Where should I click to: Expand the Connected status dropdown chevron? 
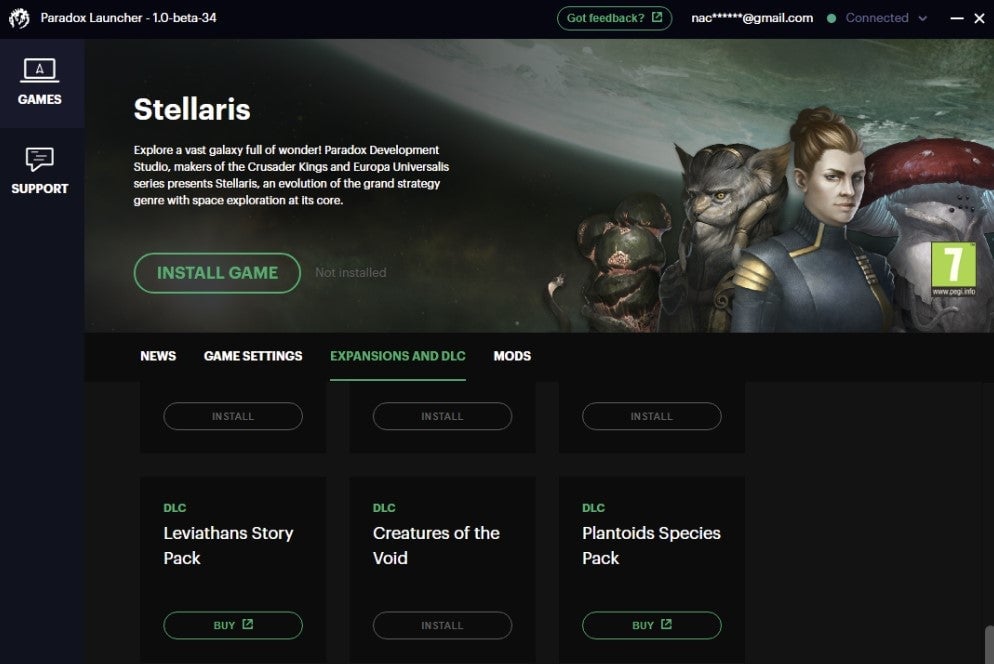tap(923, 18)
